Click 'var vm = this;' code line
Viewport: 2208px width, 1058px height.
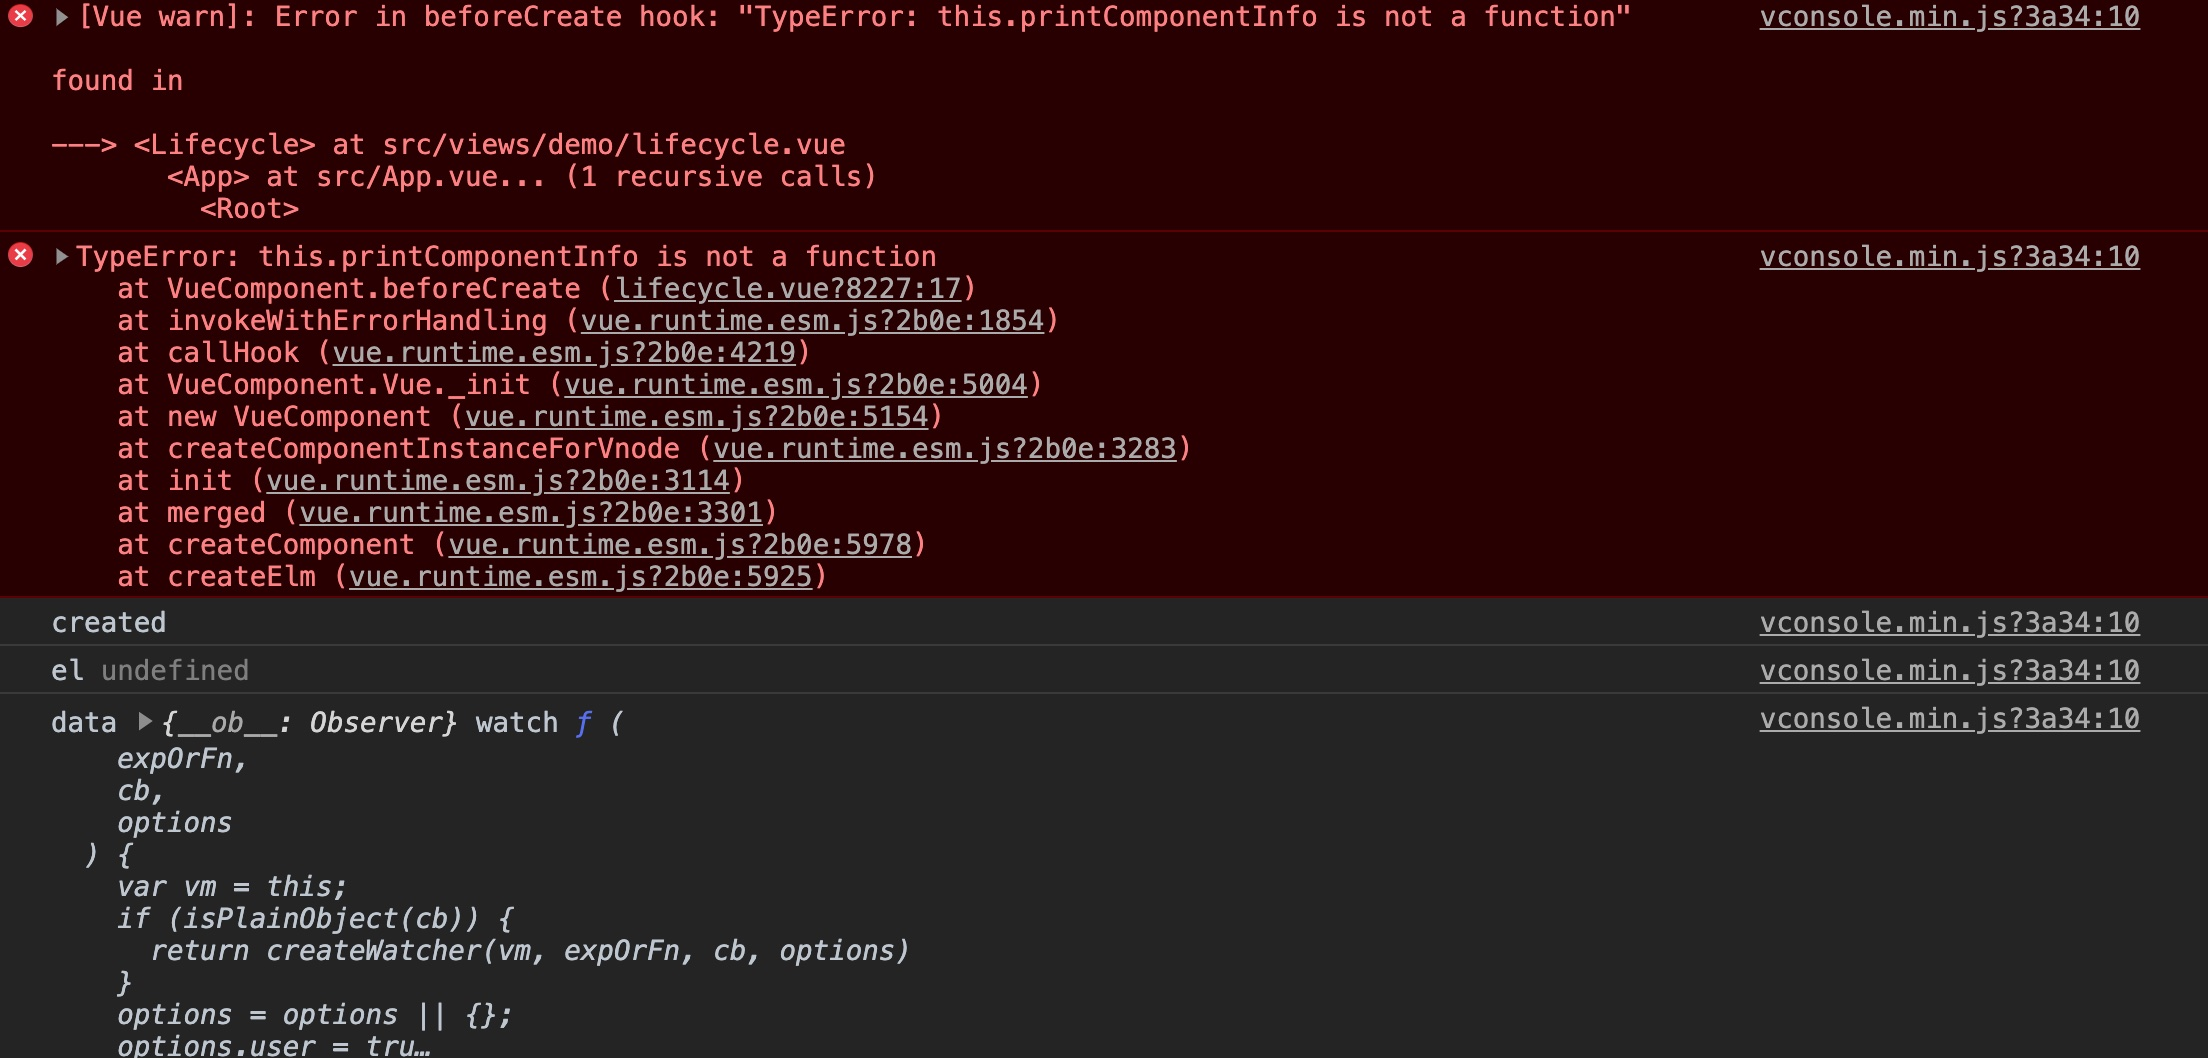click(232, 887)
